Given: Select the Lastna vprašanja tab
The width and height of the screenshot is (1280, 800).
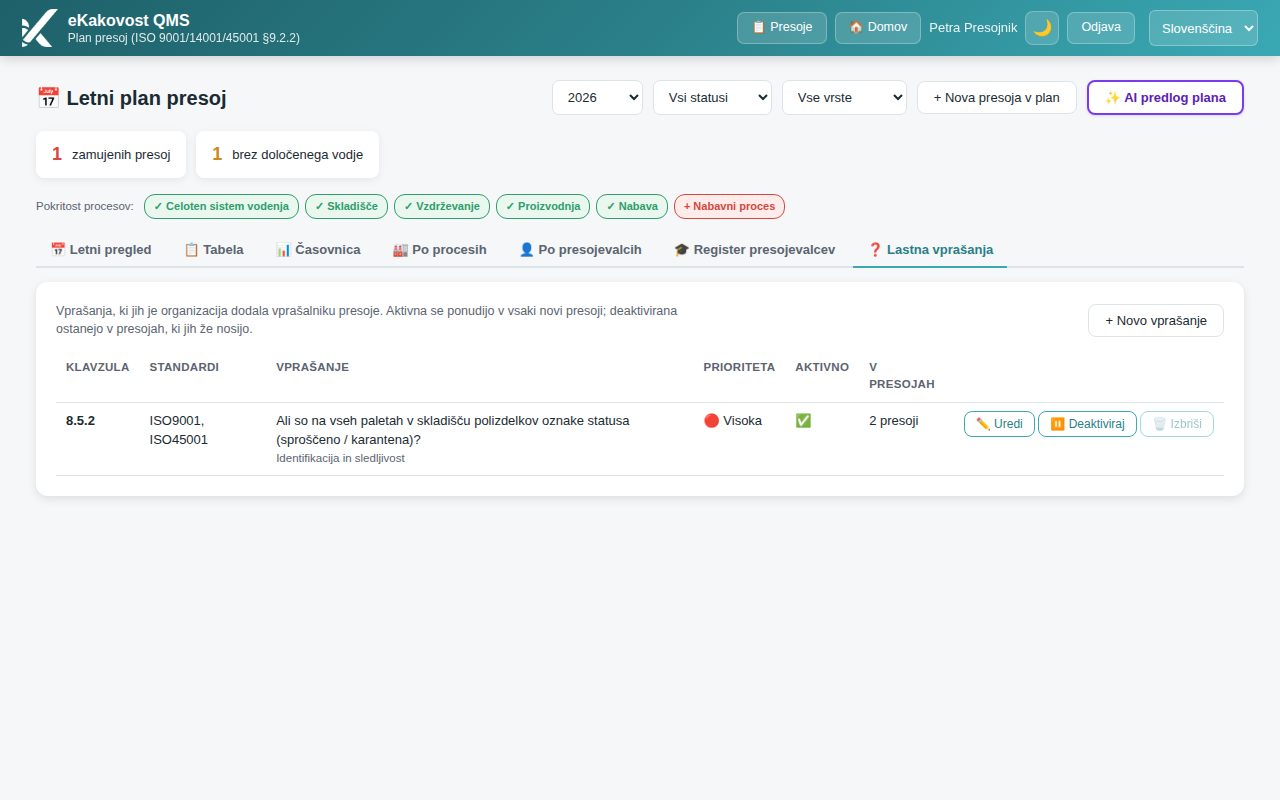Looking at the screenshot, I should [x=930, y=250].
